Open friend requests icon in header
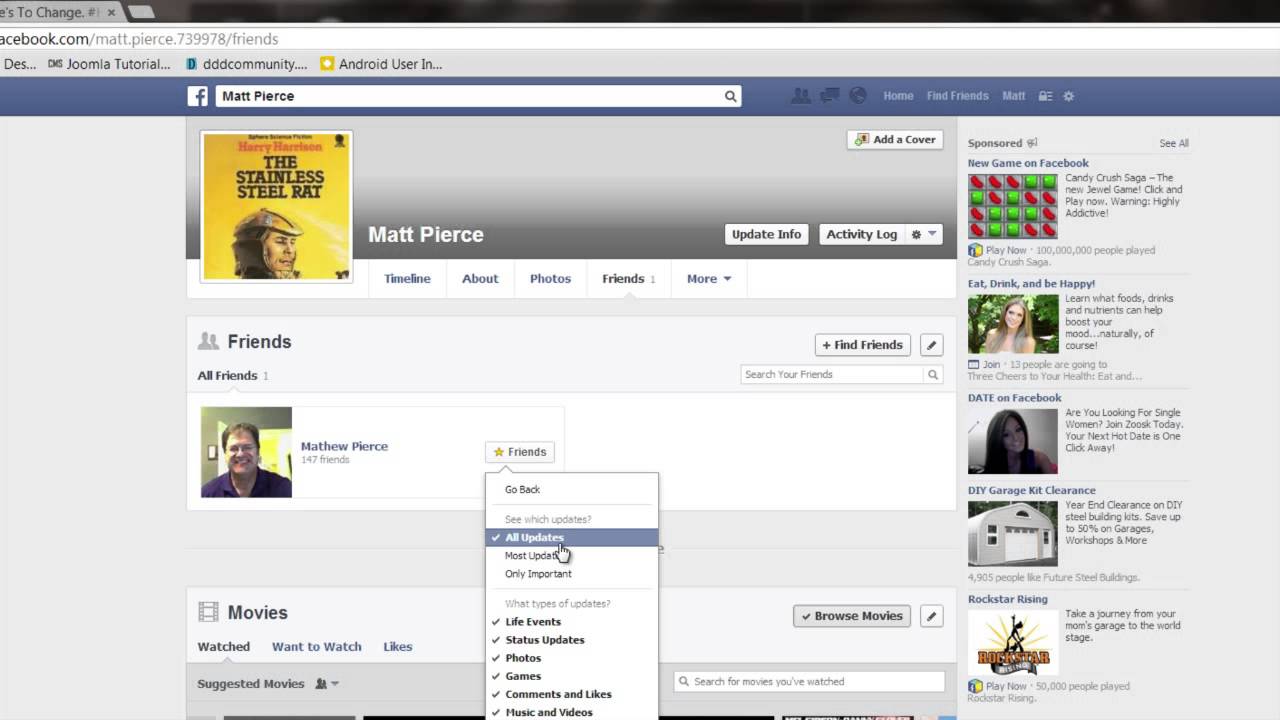The height and width of the screenshot is (720, 1280). [x=801, y=96]
